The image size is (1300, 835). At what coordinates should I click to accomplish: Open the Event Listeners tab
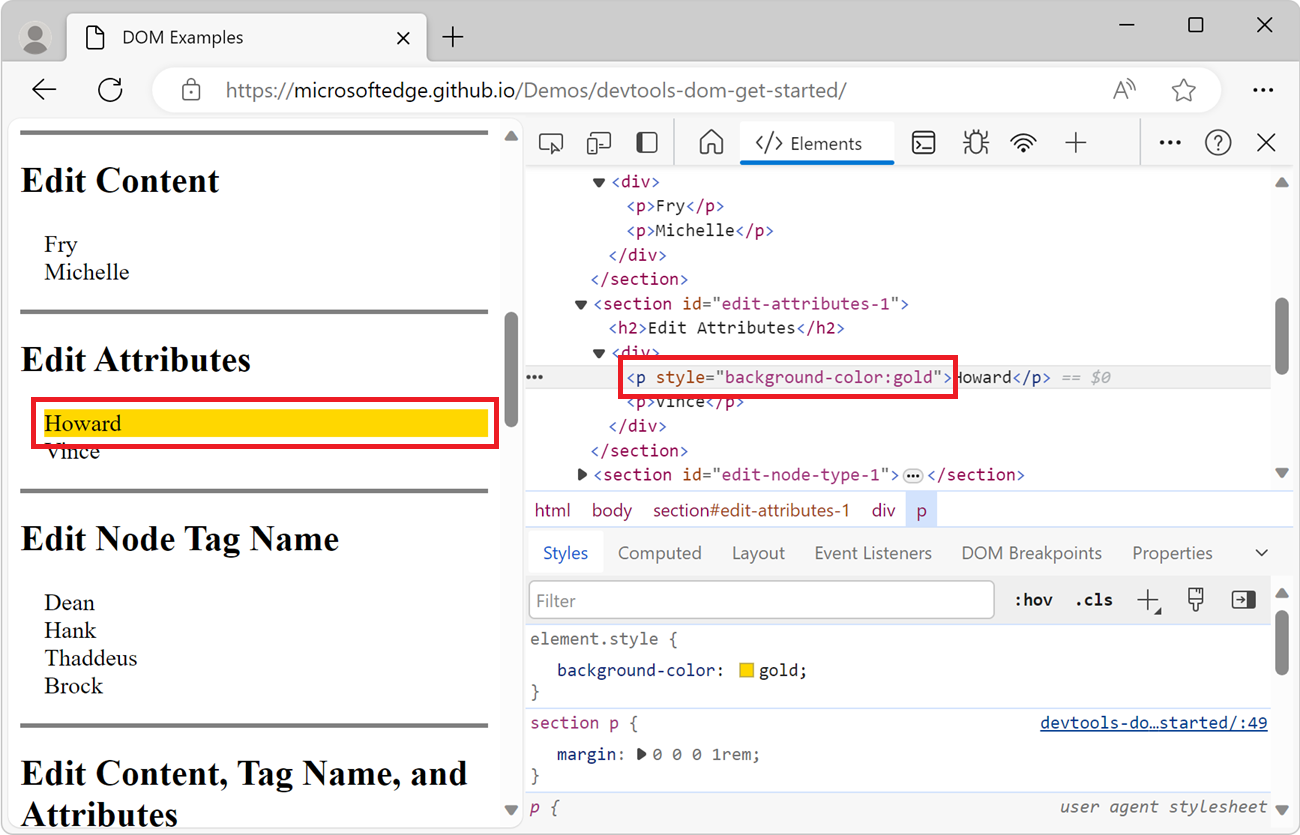(x=872, y=552)
